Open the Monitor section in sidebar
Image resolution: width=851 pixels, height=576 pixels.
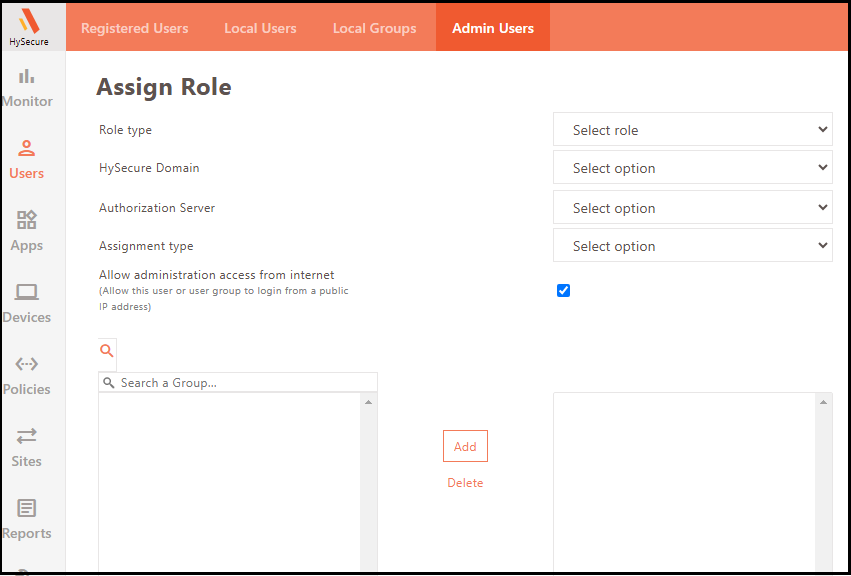pos(27,87)
